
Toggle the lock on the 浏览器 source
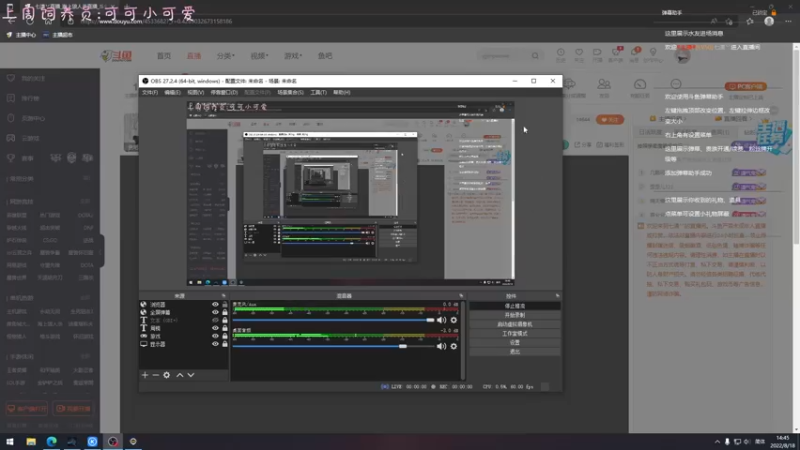tap(224, 305)
